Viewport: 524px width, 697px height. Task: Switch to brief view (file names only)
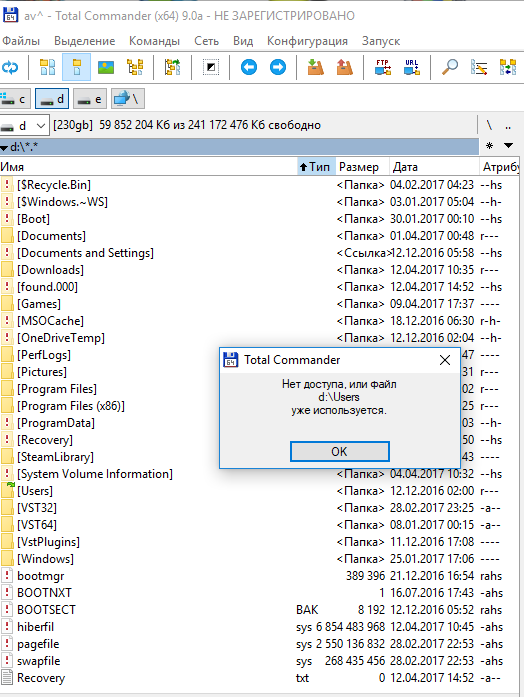click(x=48, y=68)
